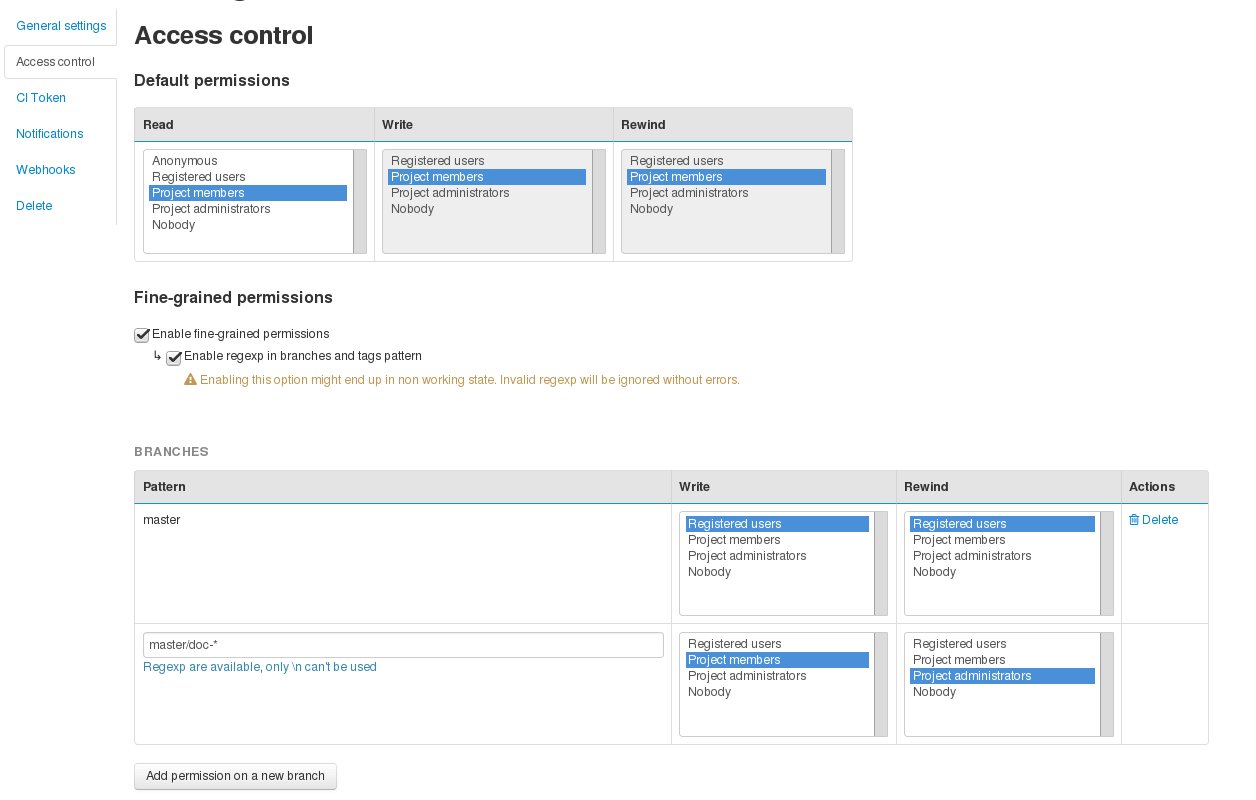This screenshot has width=1256, height=800.
Task: Click the warning triangle next to the regexp notice
Action: pyautogui.click(x=190, y=380)
